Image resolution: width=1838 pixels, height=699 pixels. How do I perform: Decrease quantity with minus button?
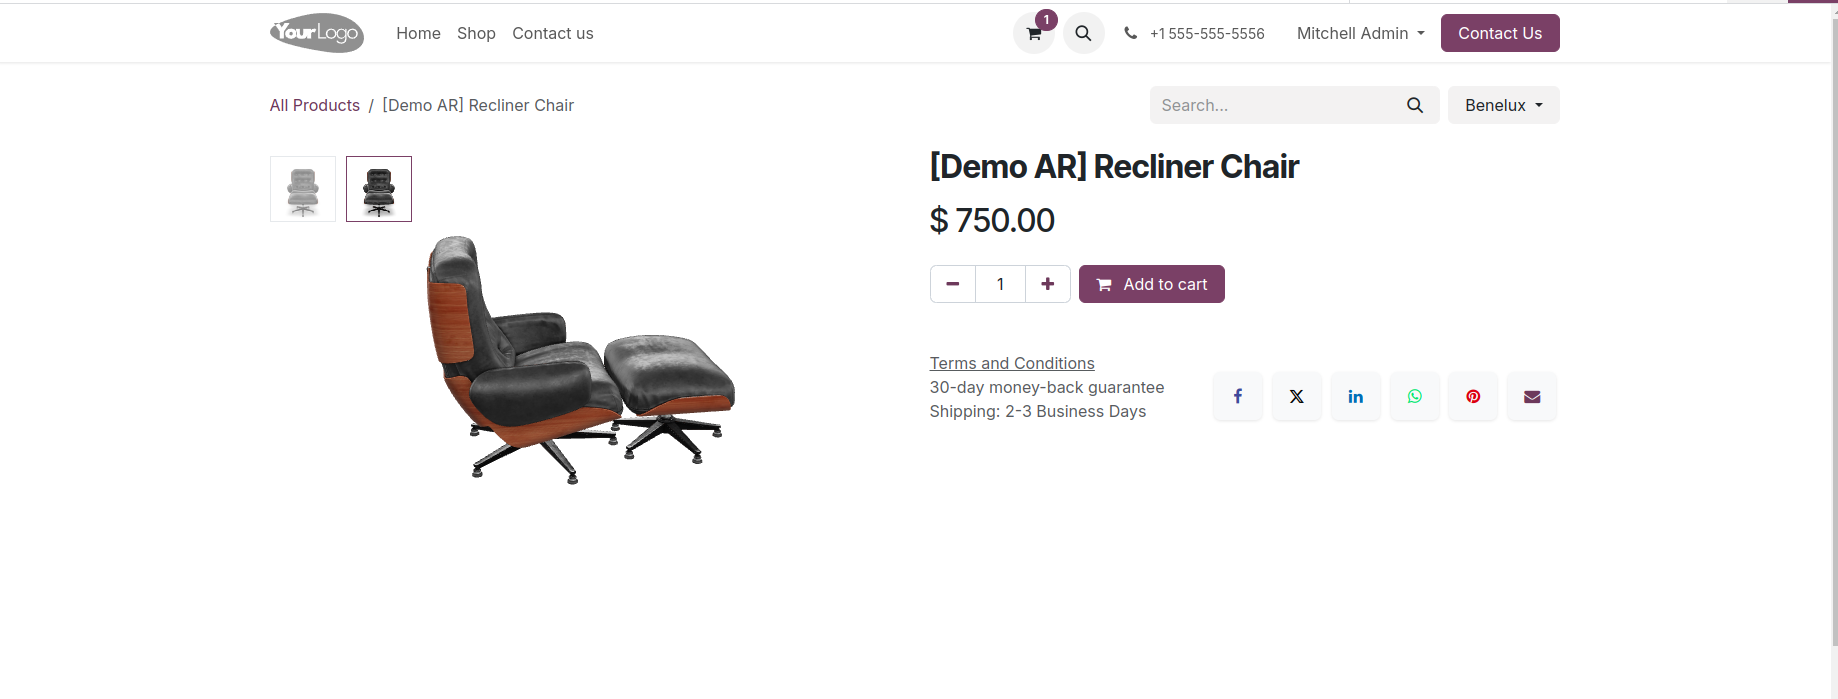click(x=953, y=284)
